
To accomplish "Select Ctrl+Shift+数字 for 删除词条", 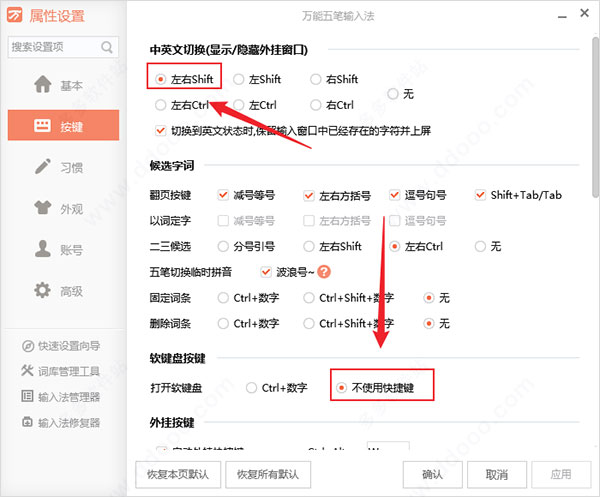I will tap(309, 324).
